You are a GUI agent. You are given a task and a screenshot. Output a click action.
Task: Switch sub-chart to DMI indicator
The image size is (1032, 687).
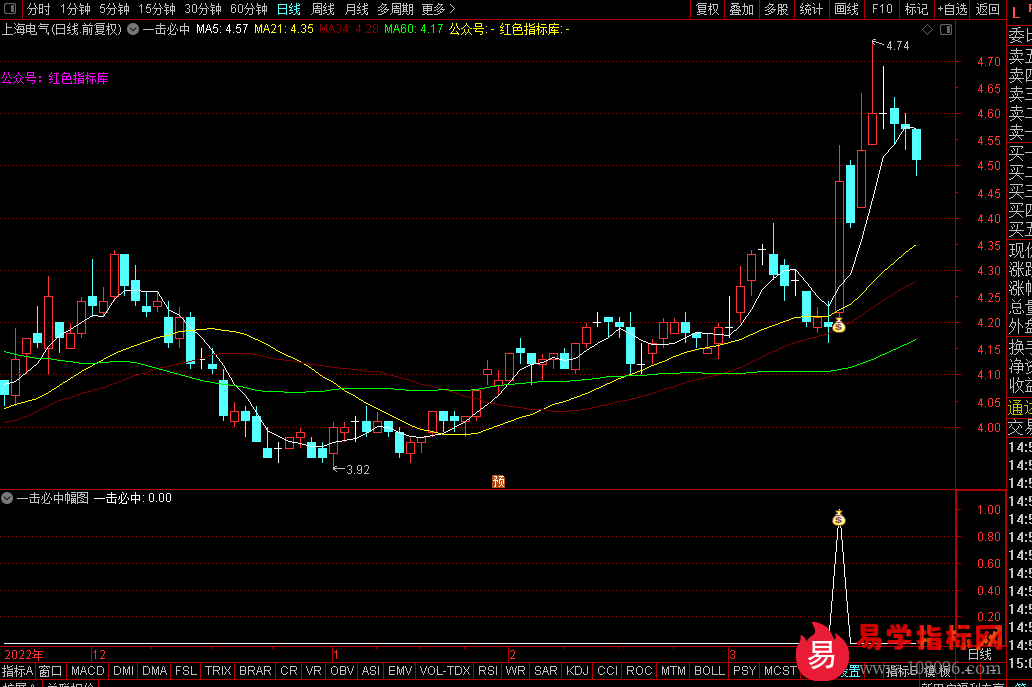[124, 671]
